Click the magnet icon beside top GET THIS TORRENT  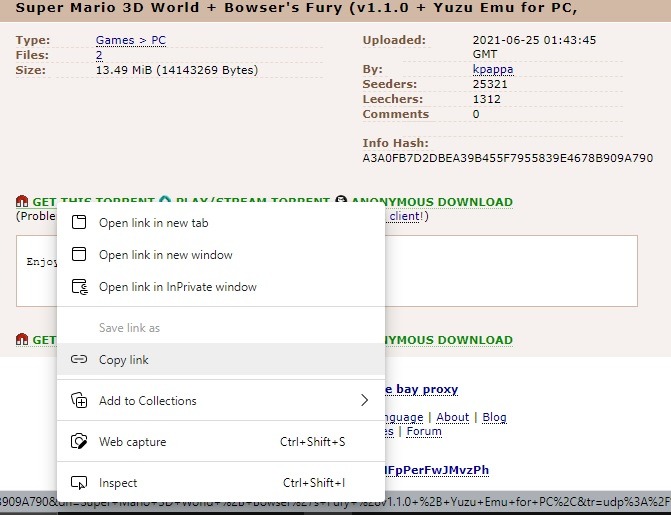pyautogui.click(x=22, y=202)
